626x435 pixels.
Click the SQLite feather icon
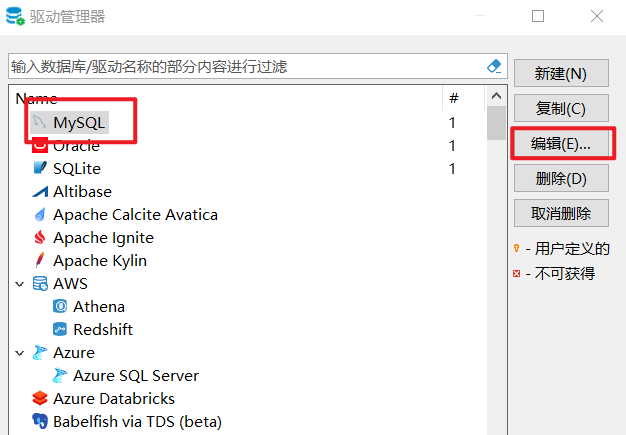40,168
